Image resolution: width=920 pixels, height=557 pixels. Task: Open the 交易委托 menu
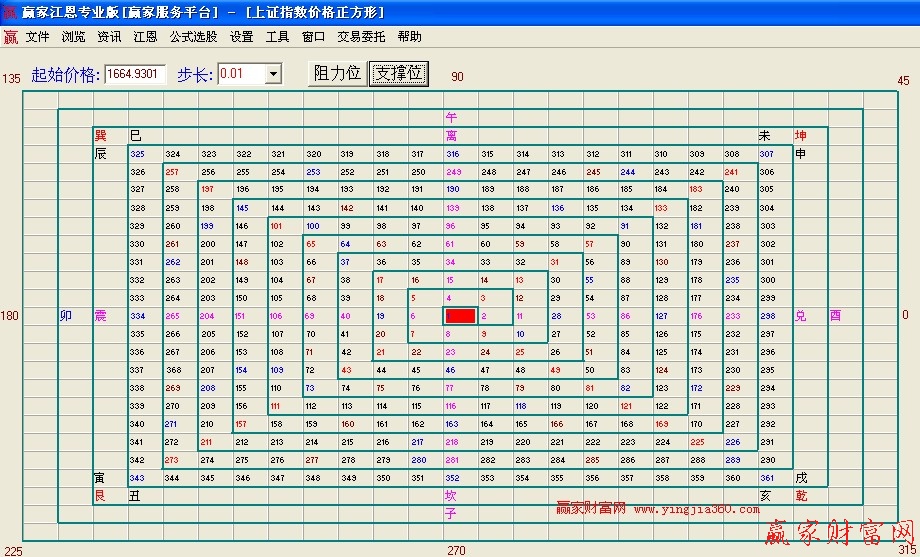[361, 37]
